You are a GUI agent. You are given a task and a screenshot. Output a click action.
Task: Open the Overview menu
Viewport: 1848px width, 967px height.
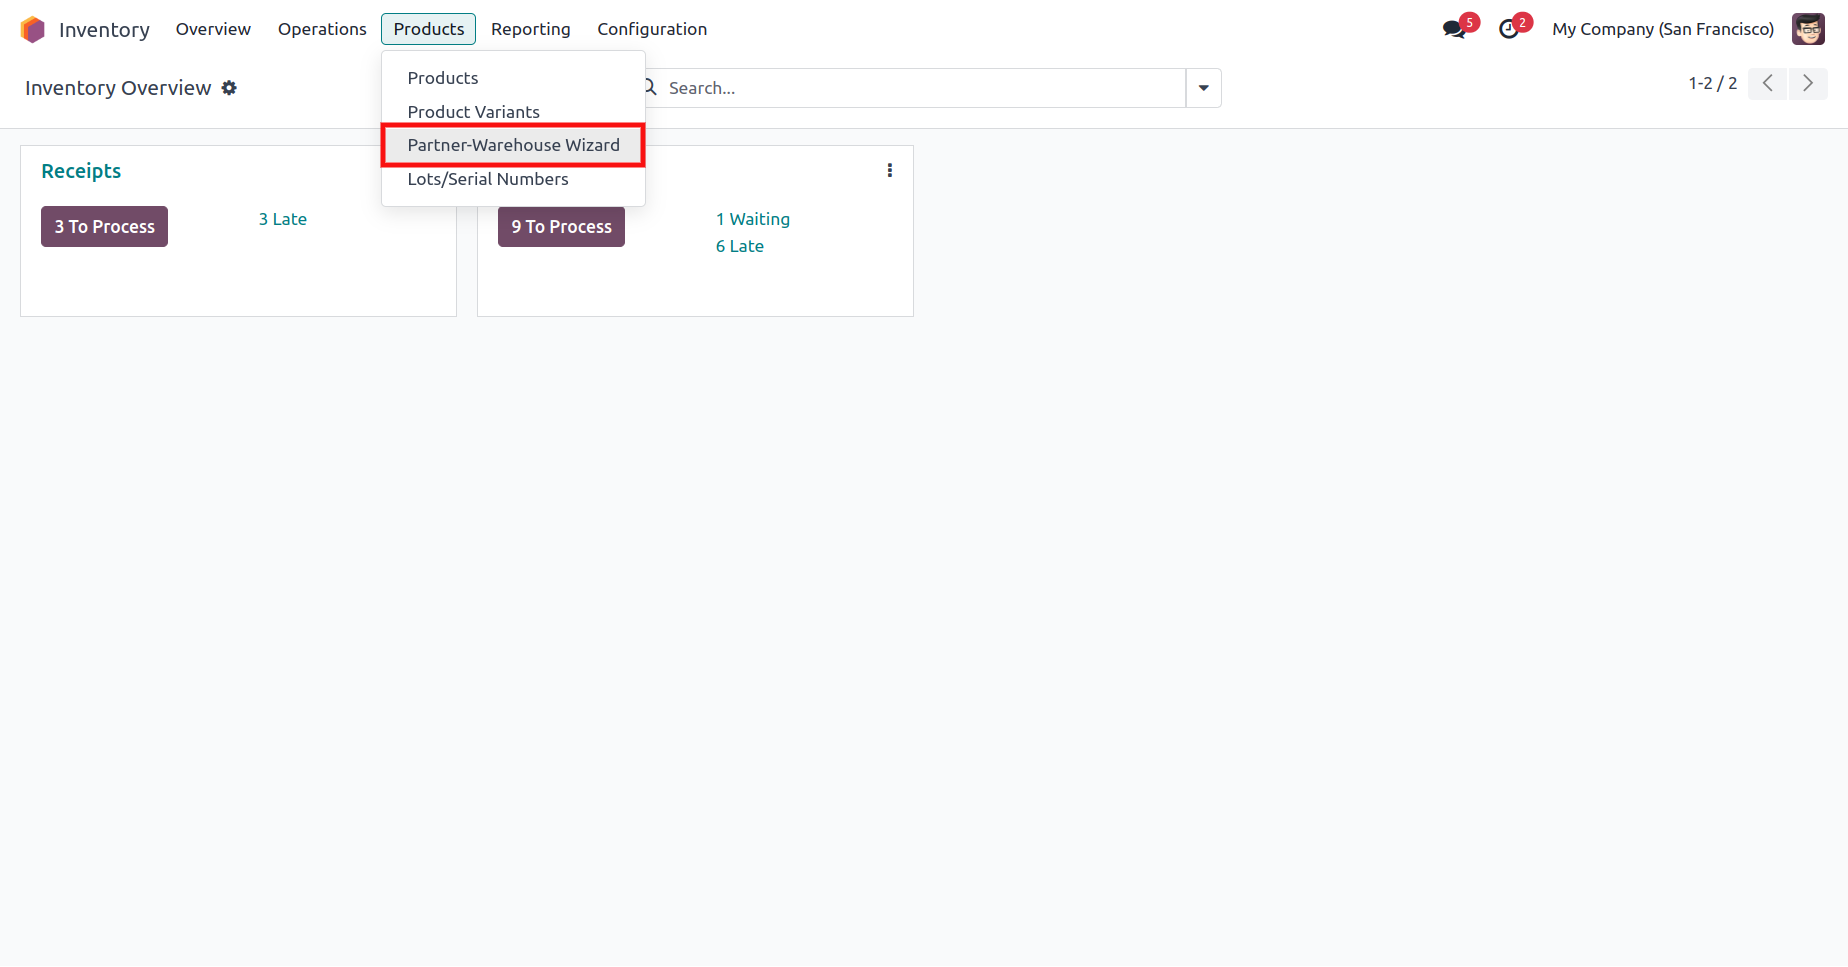pos(213,29)
